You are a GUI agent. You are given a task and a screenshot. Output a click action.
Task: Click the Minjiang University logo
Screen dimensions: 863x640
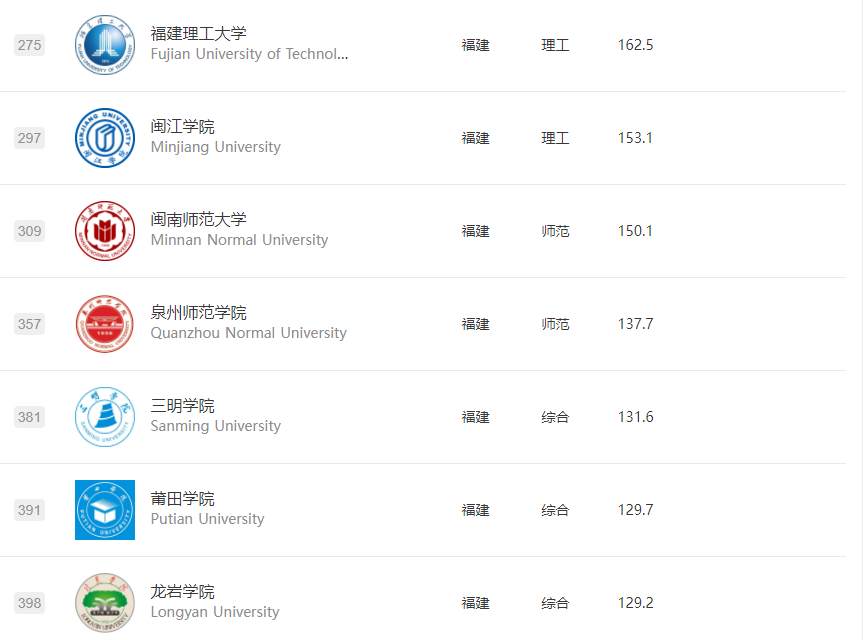coord(105,138)
